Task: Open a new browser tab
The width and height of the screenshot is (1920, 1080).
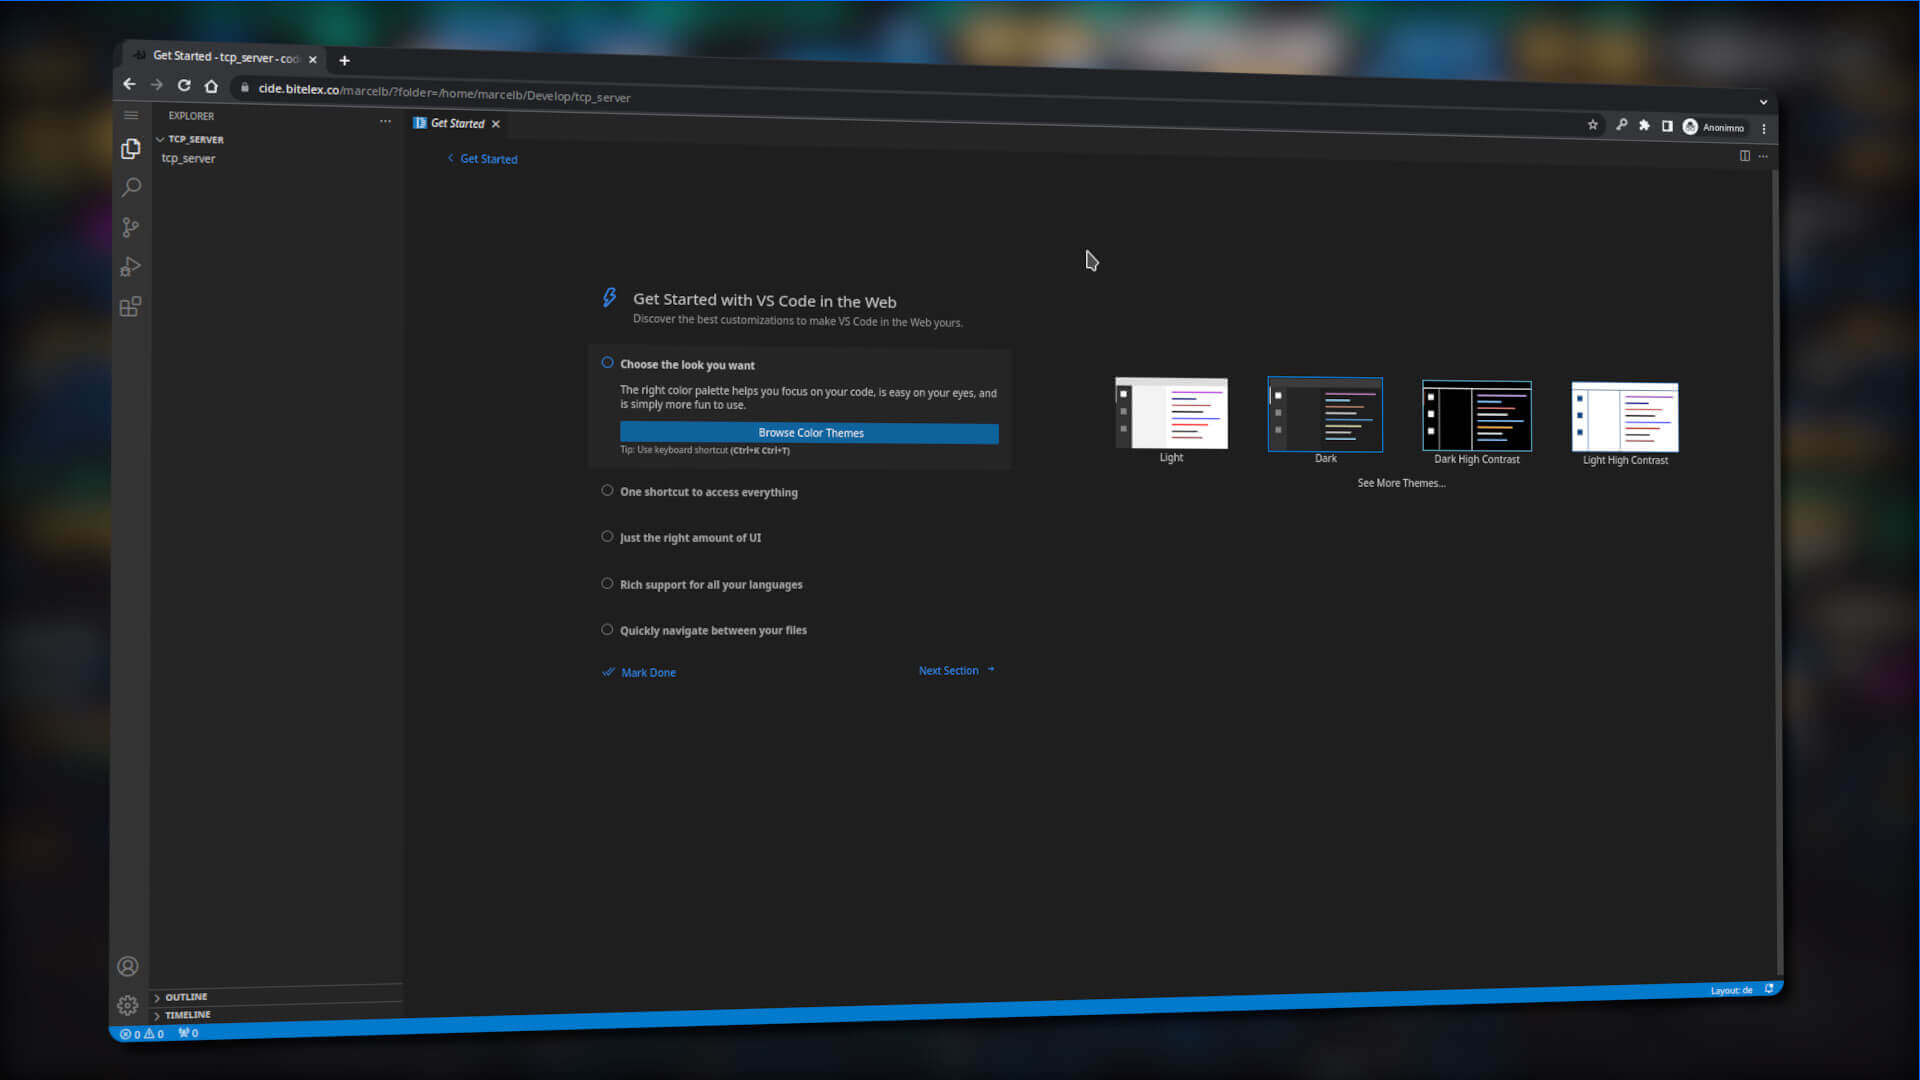Action: pos(344,61)
